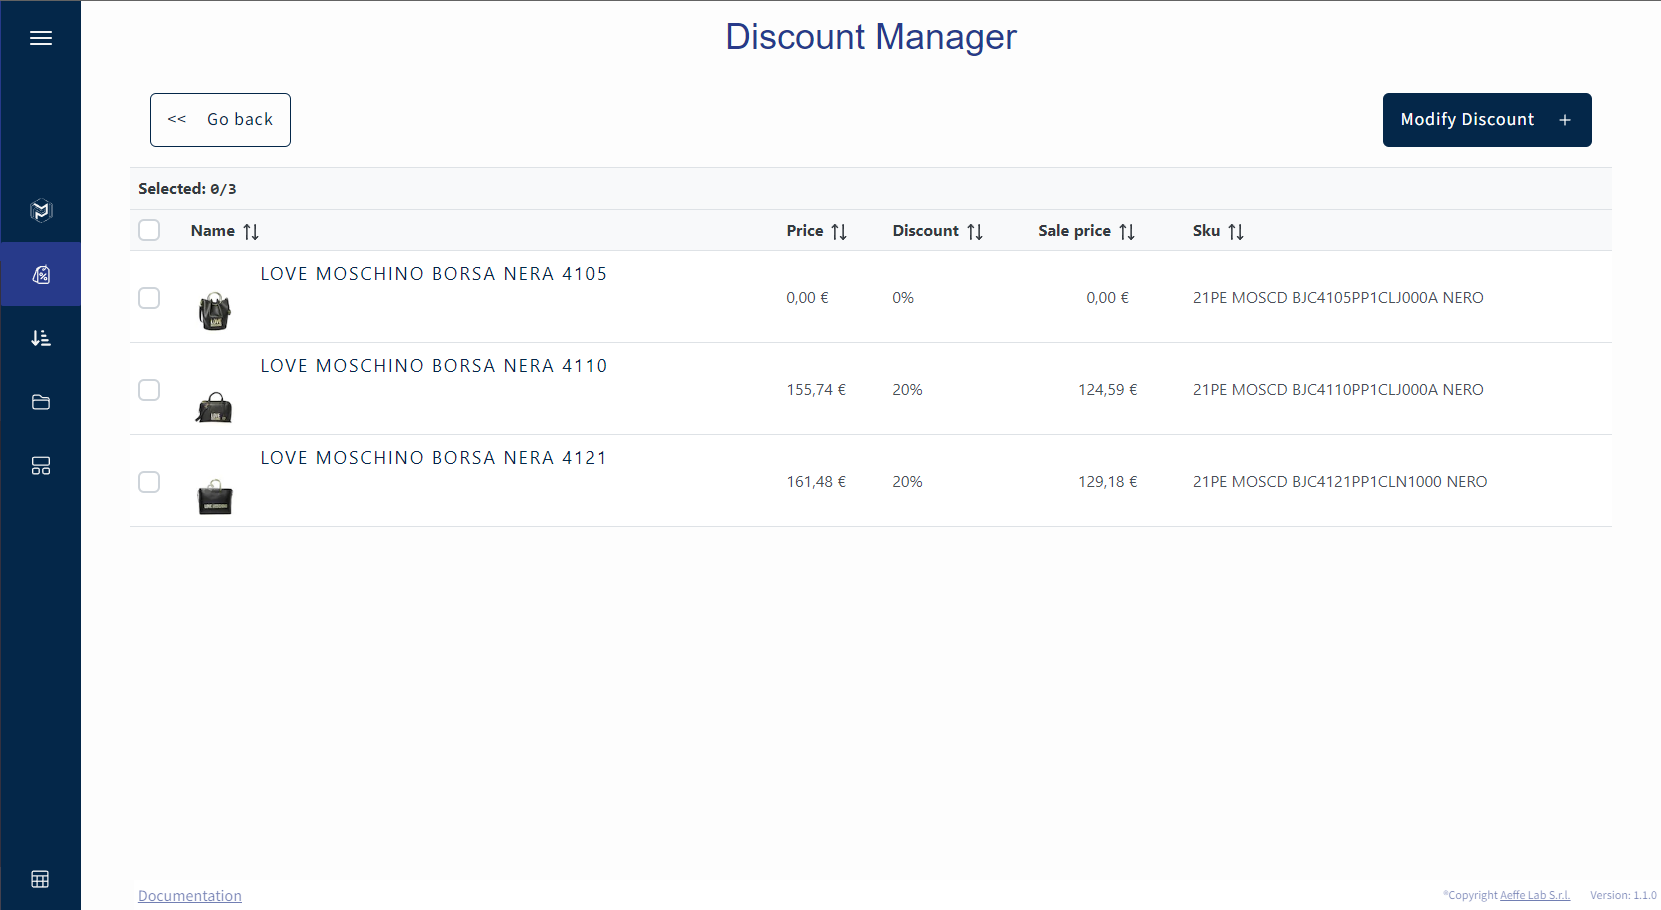
Task: Click the Selected: 0/3 counter text
Action: pyautogui.click(x=187, y=189)
